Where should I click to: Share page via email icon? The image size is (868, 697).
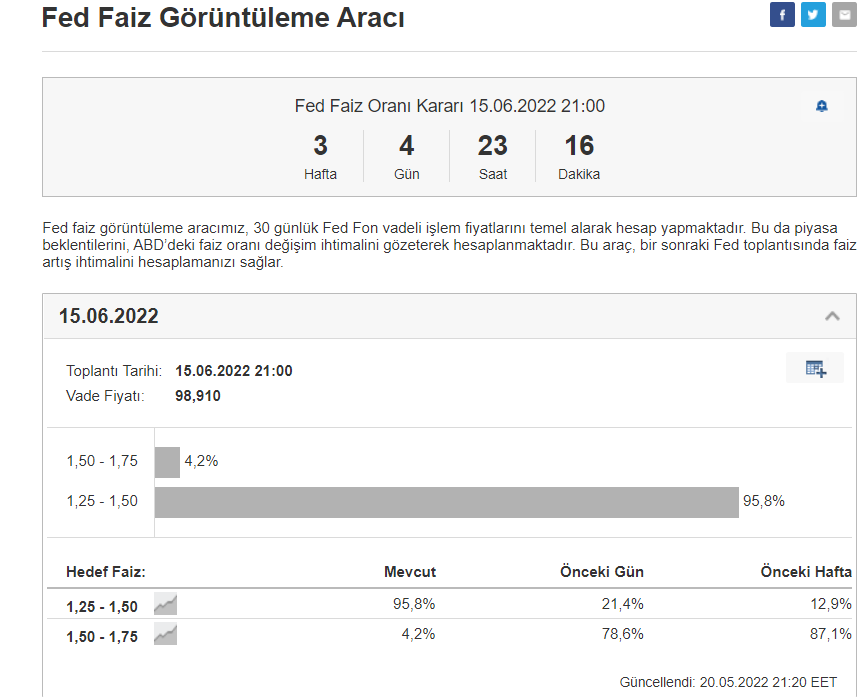(x=843, y=14)
